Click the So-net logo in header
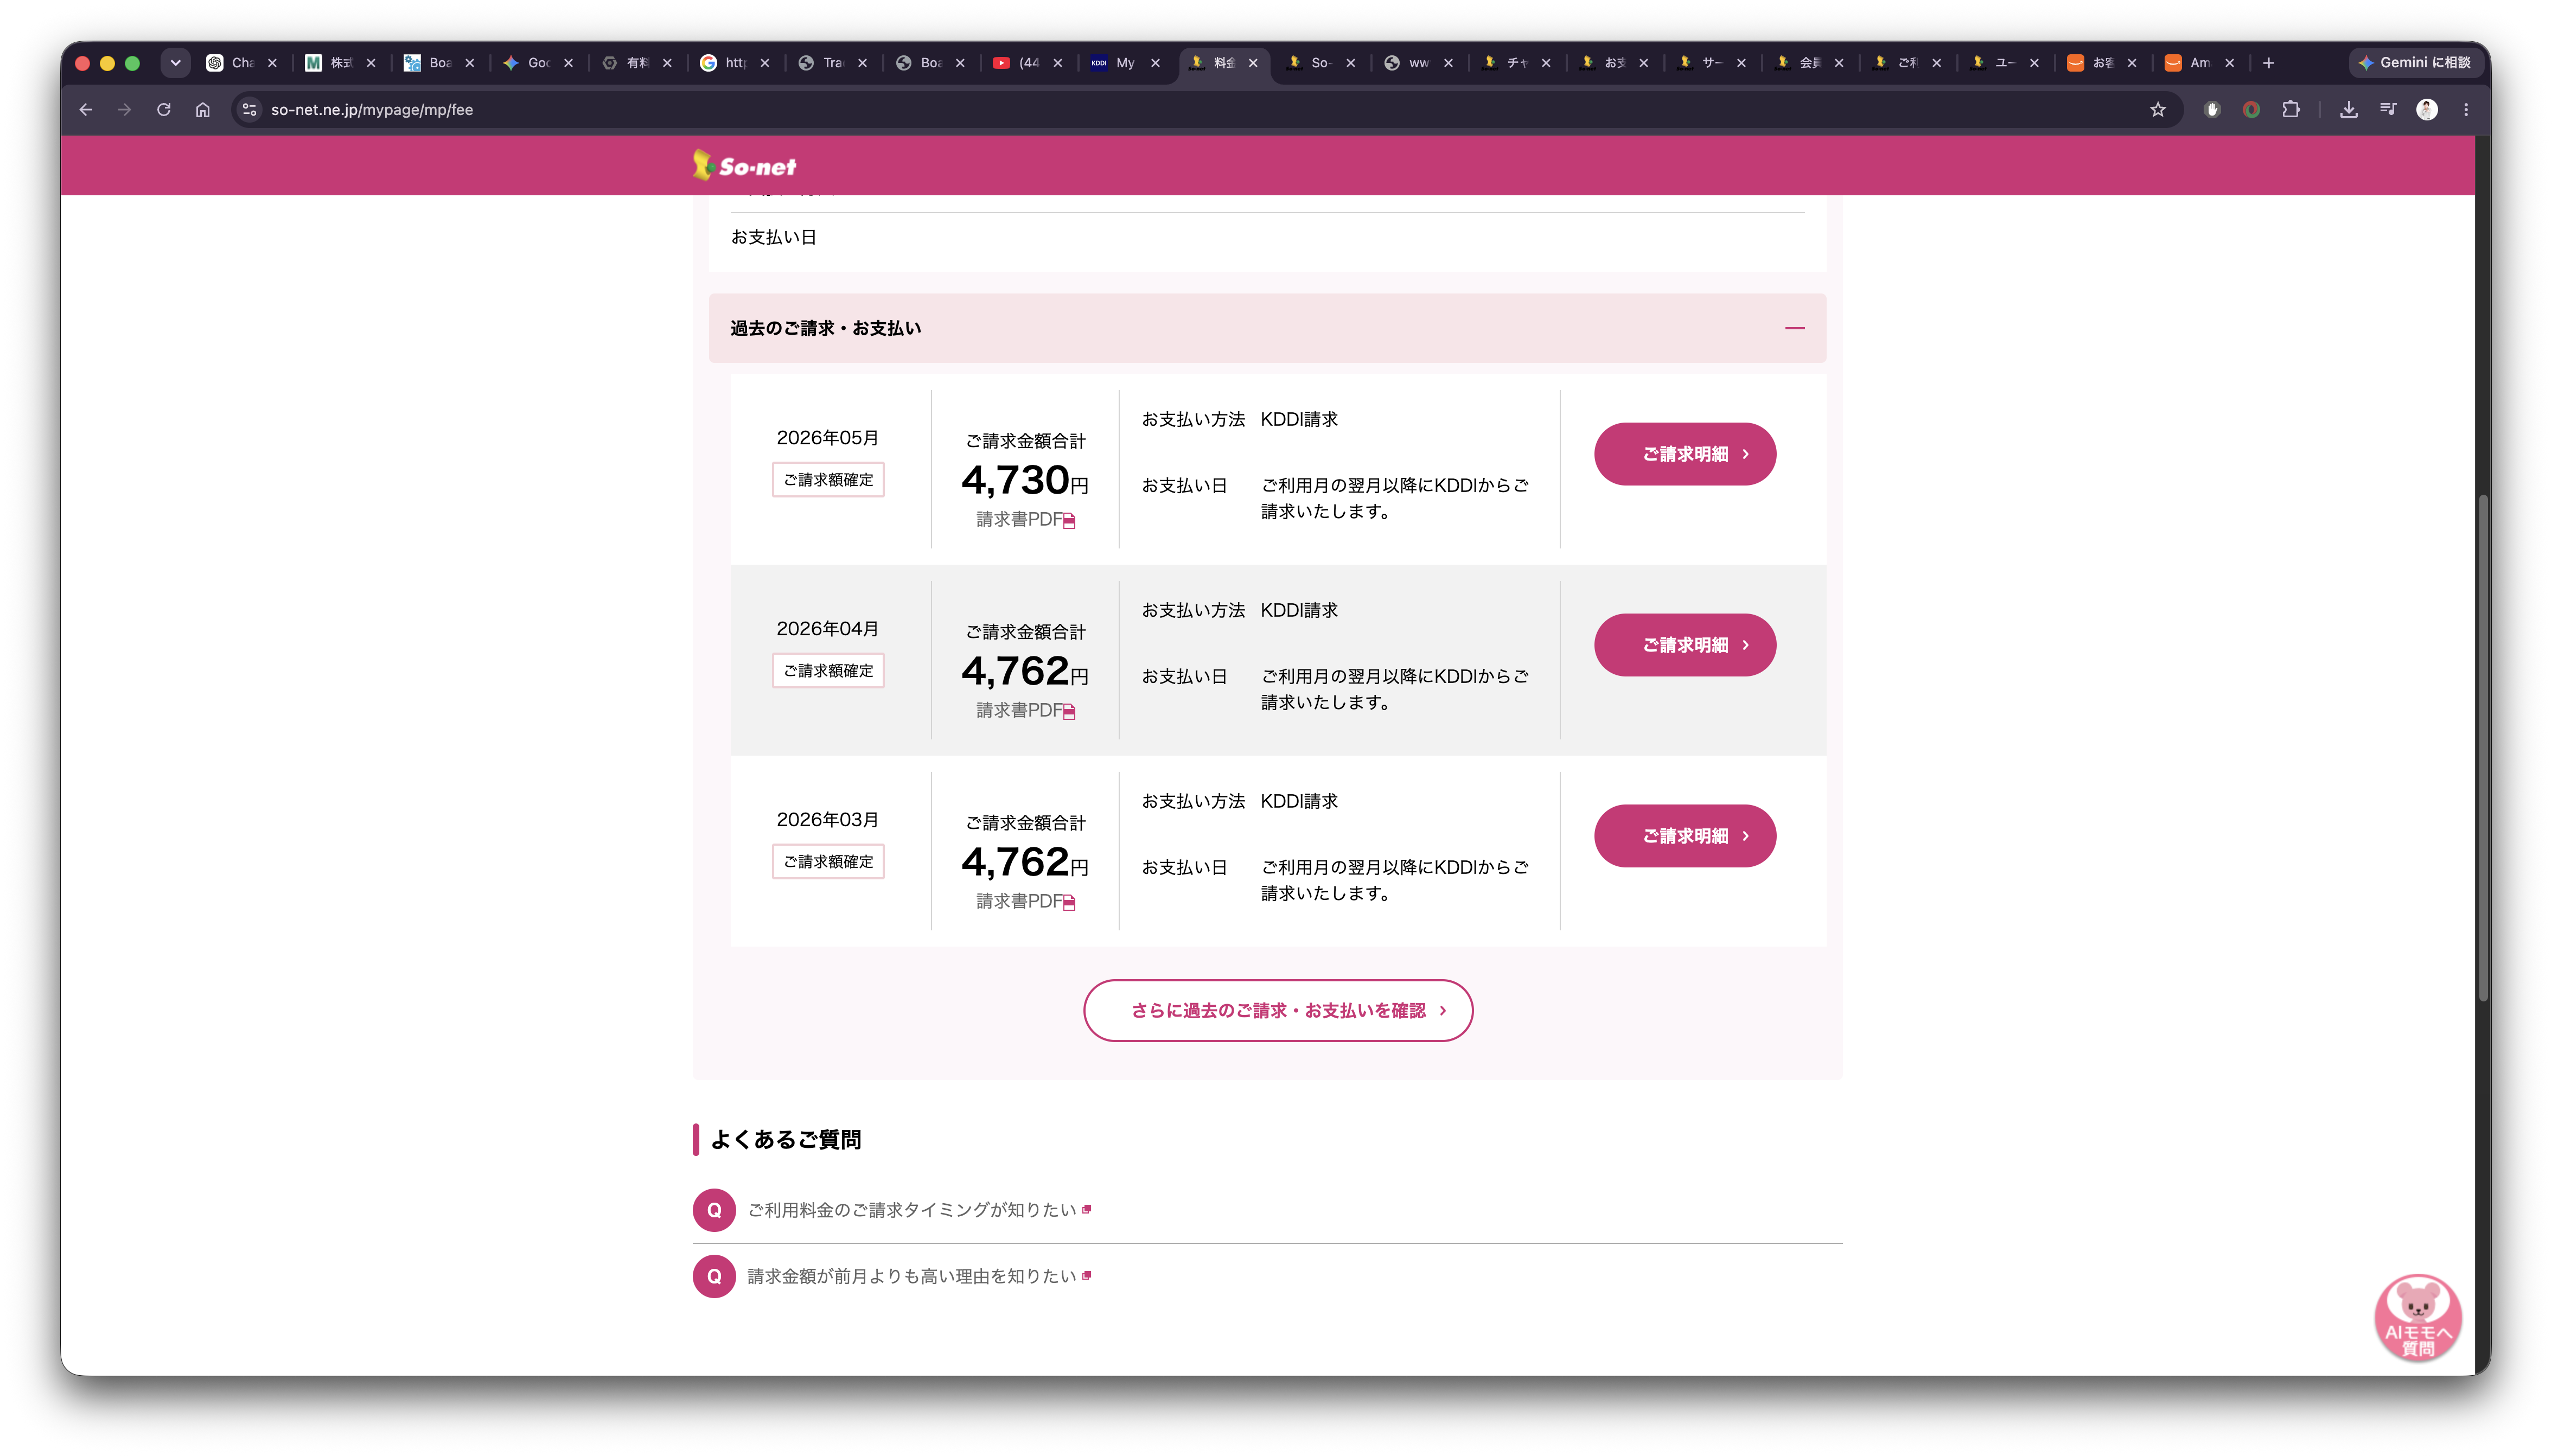This screenshot has height=1456, width=2552. [x=745, y=166]
